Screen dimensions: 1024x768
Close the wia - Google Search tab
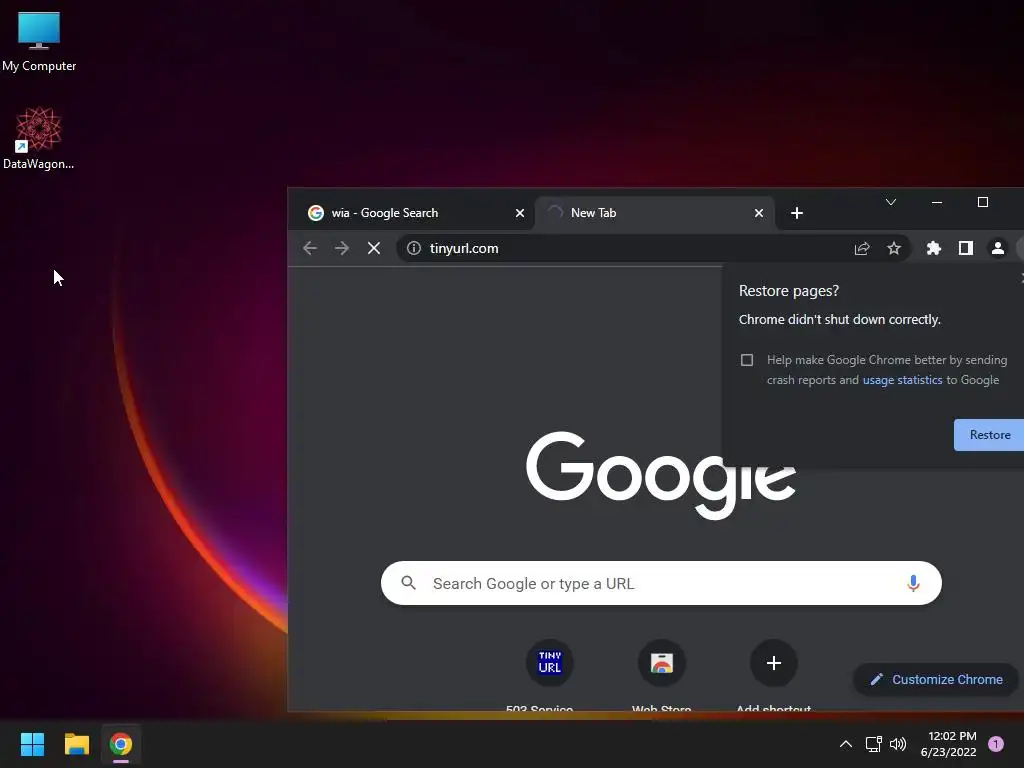(x=520, y=213)
